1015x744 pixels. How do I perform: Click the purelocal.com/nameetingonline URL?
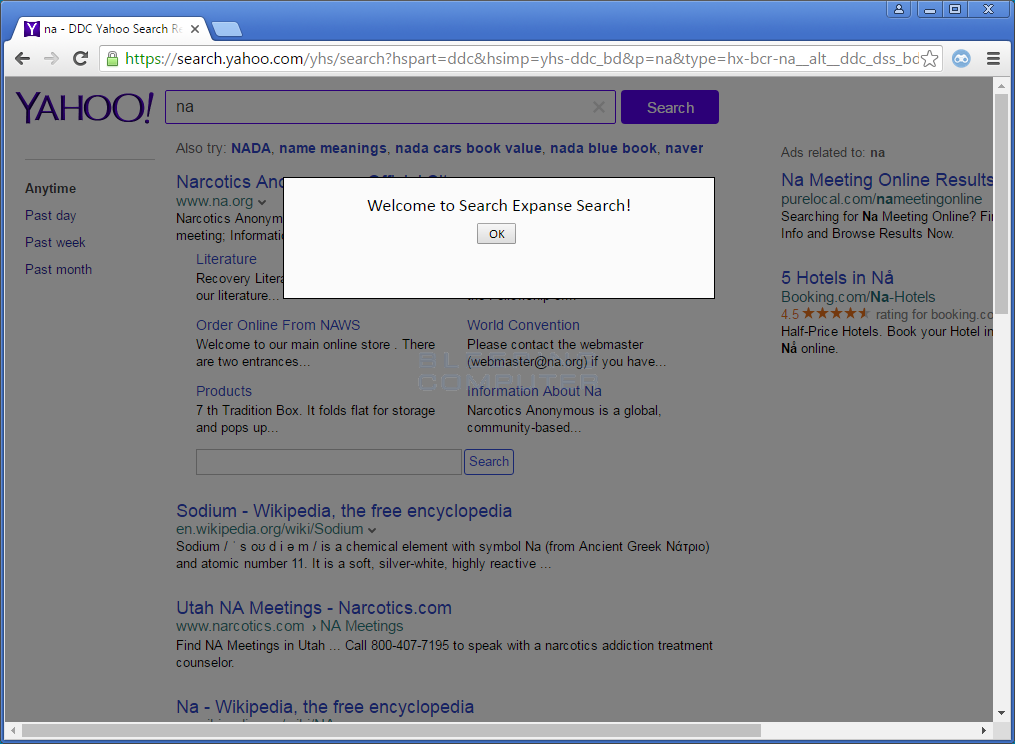coord(881,199)
